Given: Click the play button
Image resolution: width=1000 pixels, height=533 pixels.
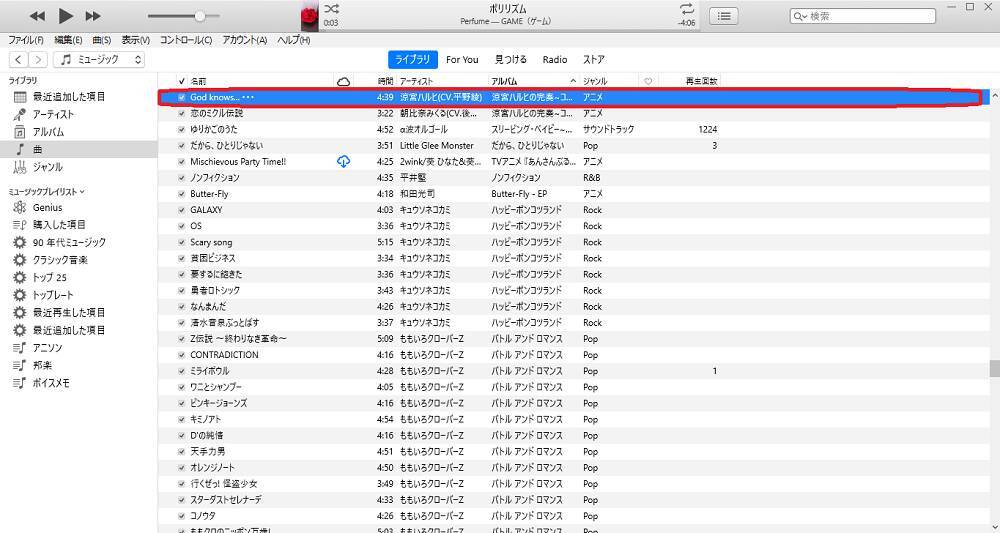Looking at the screenshot, I should pos(65,16).
